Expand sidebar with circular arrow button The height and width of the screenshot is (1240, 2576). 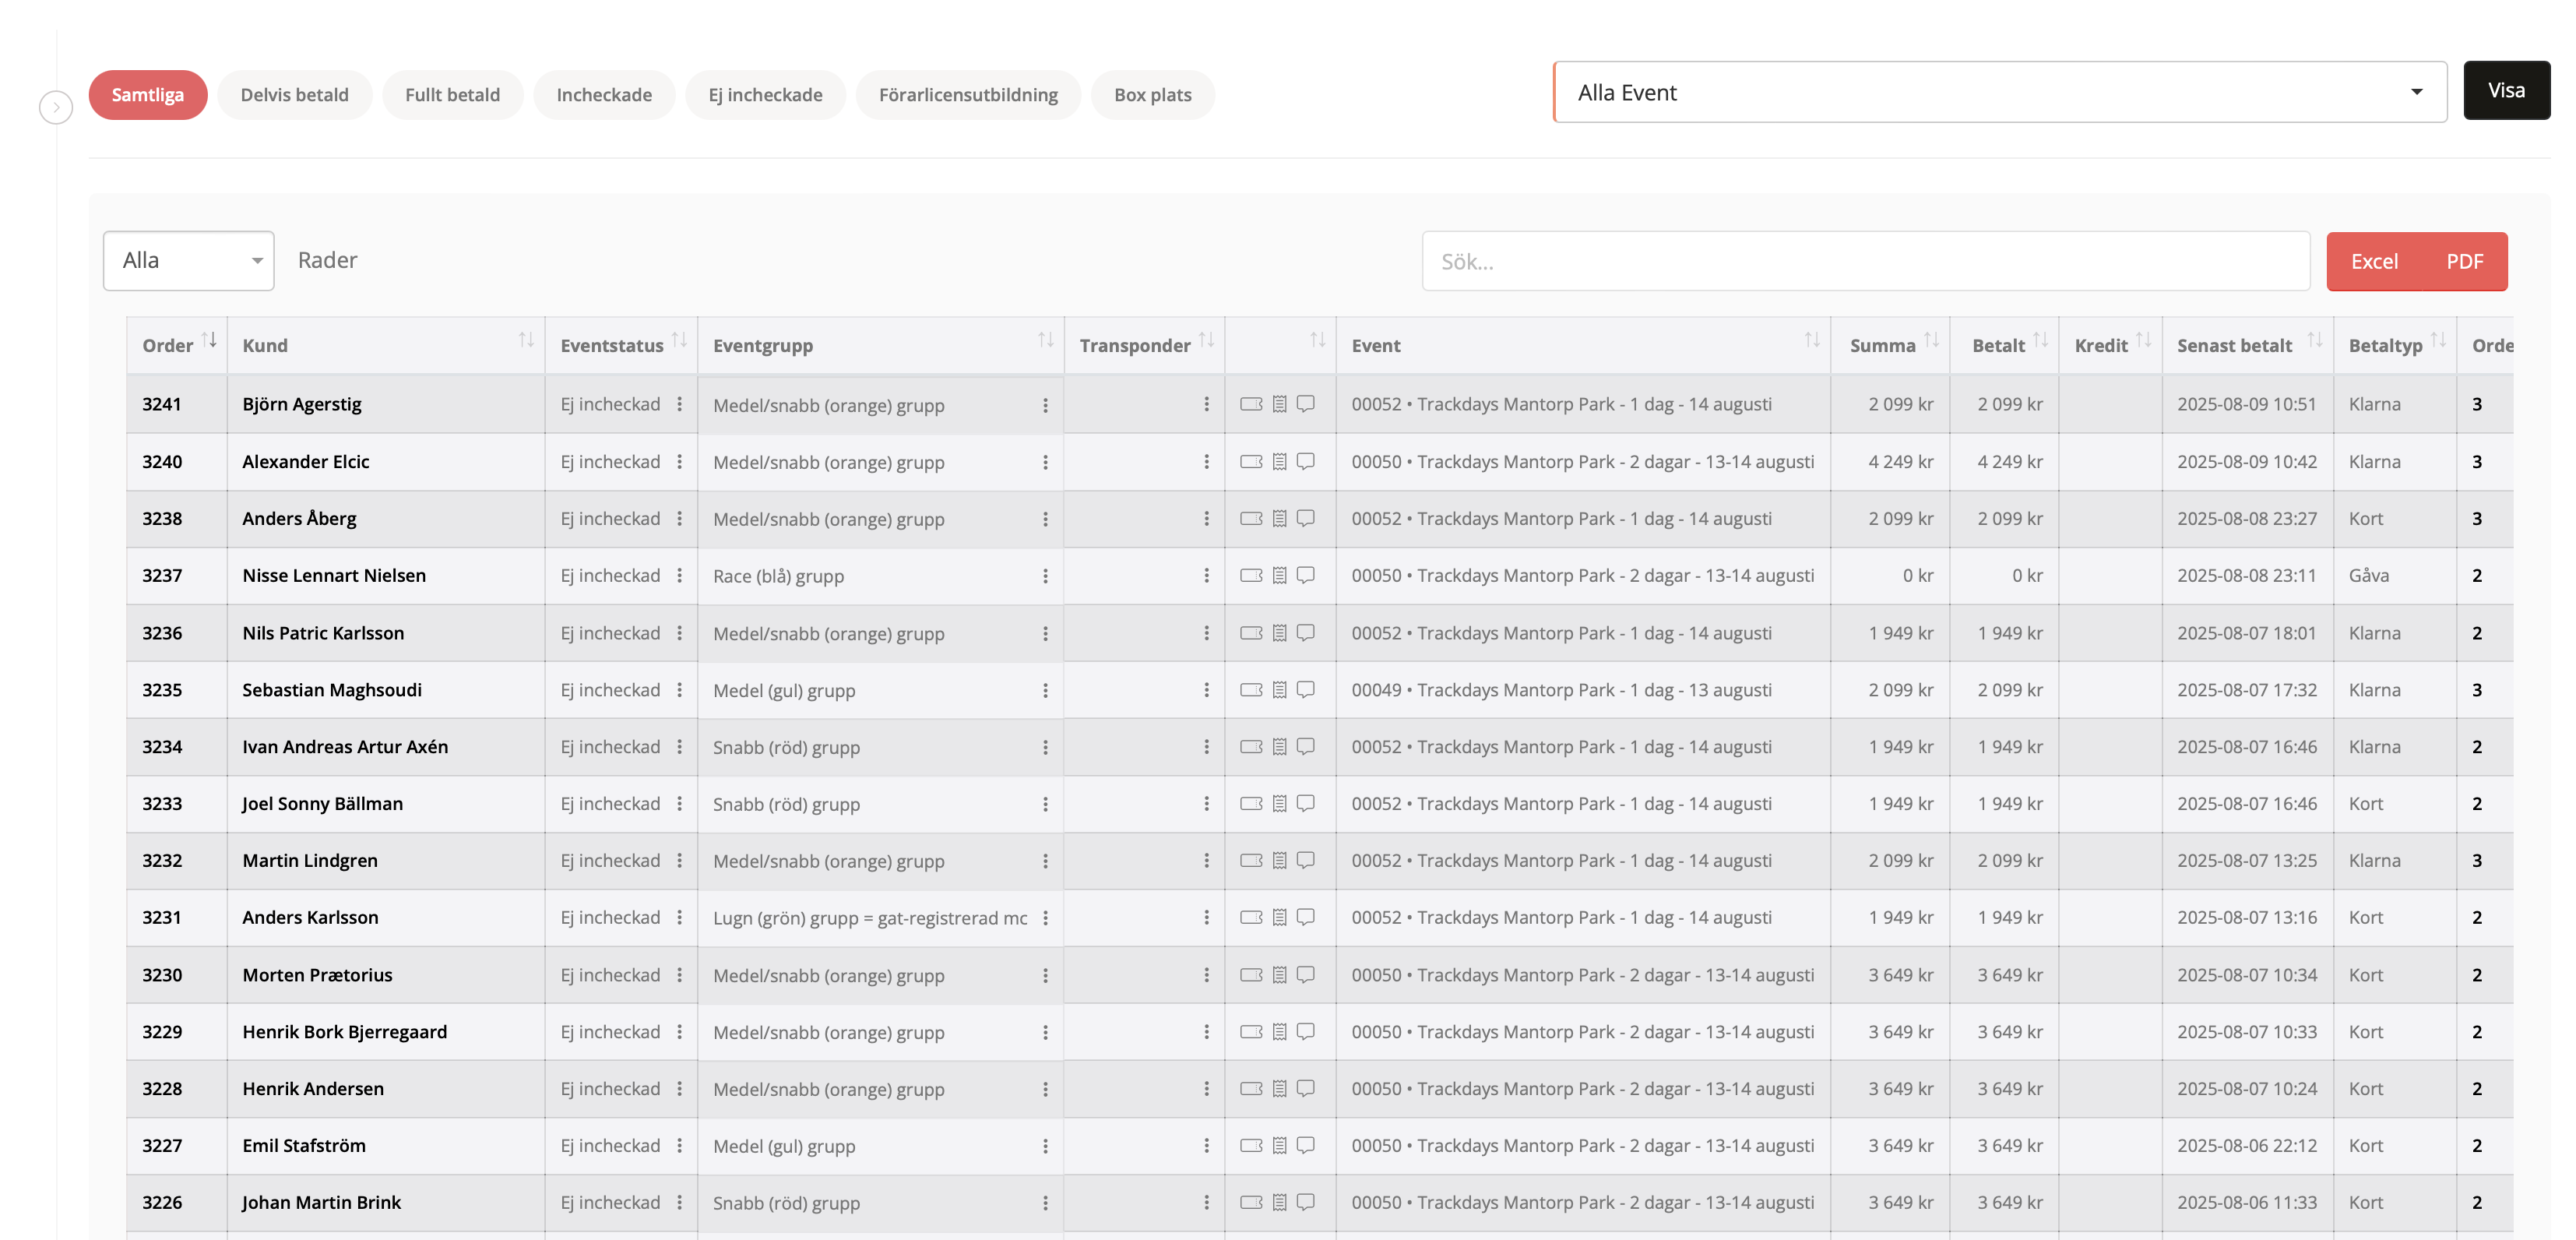click(x=56, y=107)
